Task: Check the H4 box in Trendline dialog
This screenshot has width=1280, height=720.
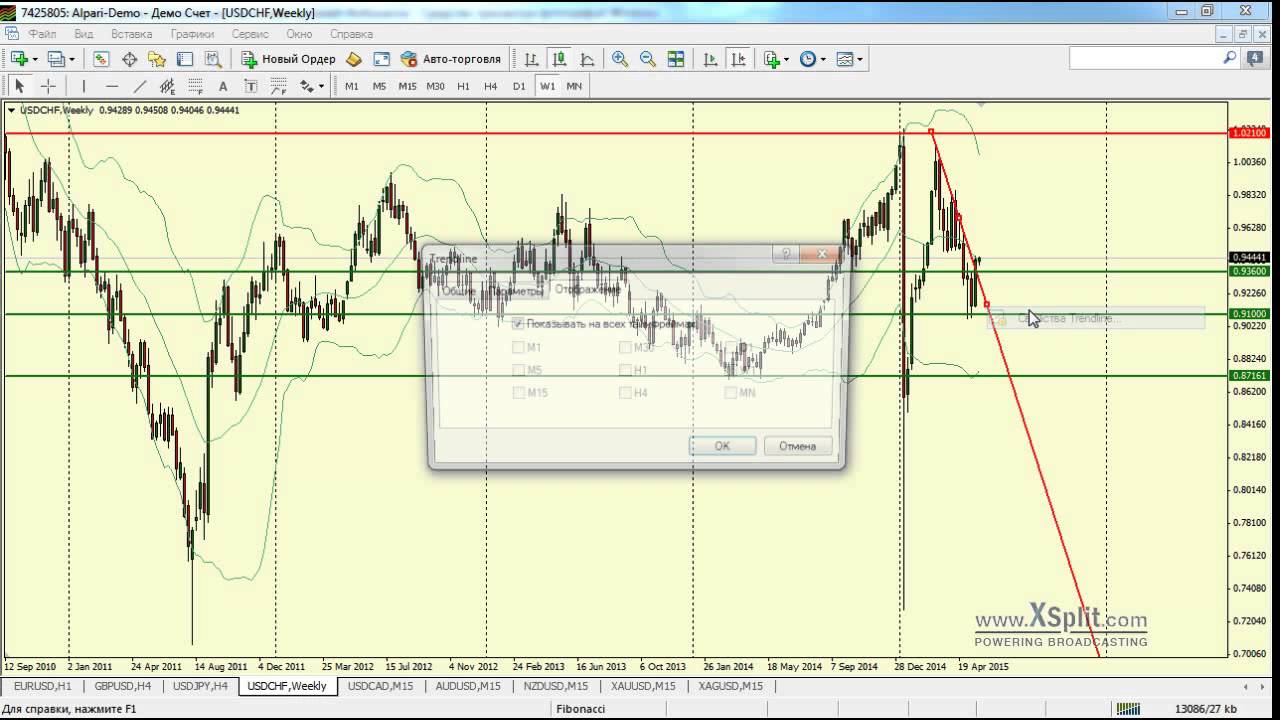Action: [625, 393]
